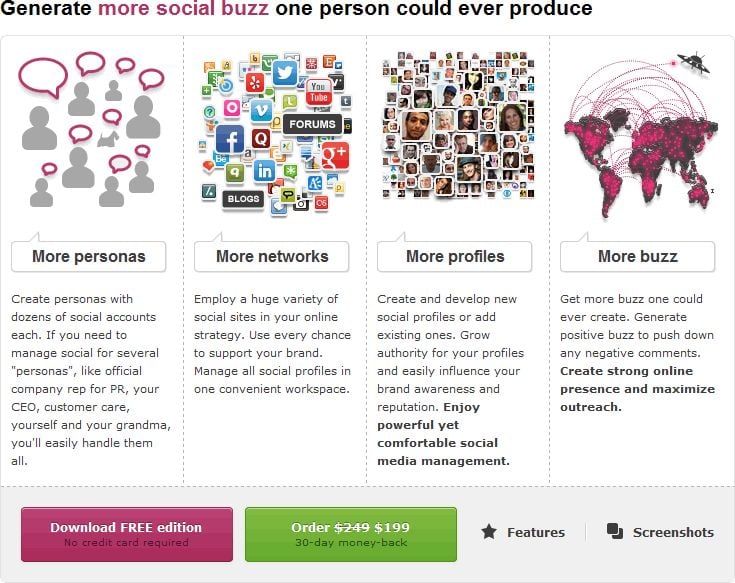Click the FORUMS label badge
735x583 pixels.
pos(313,124)
